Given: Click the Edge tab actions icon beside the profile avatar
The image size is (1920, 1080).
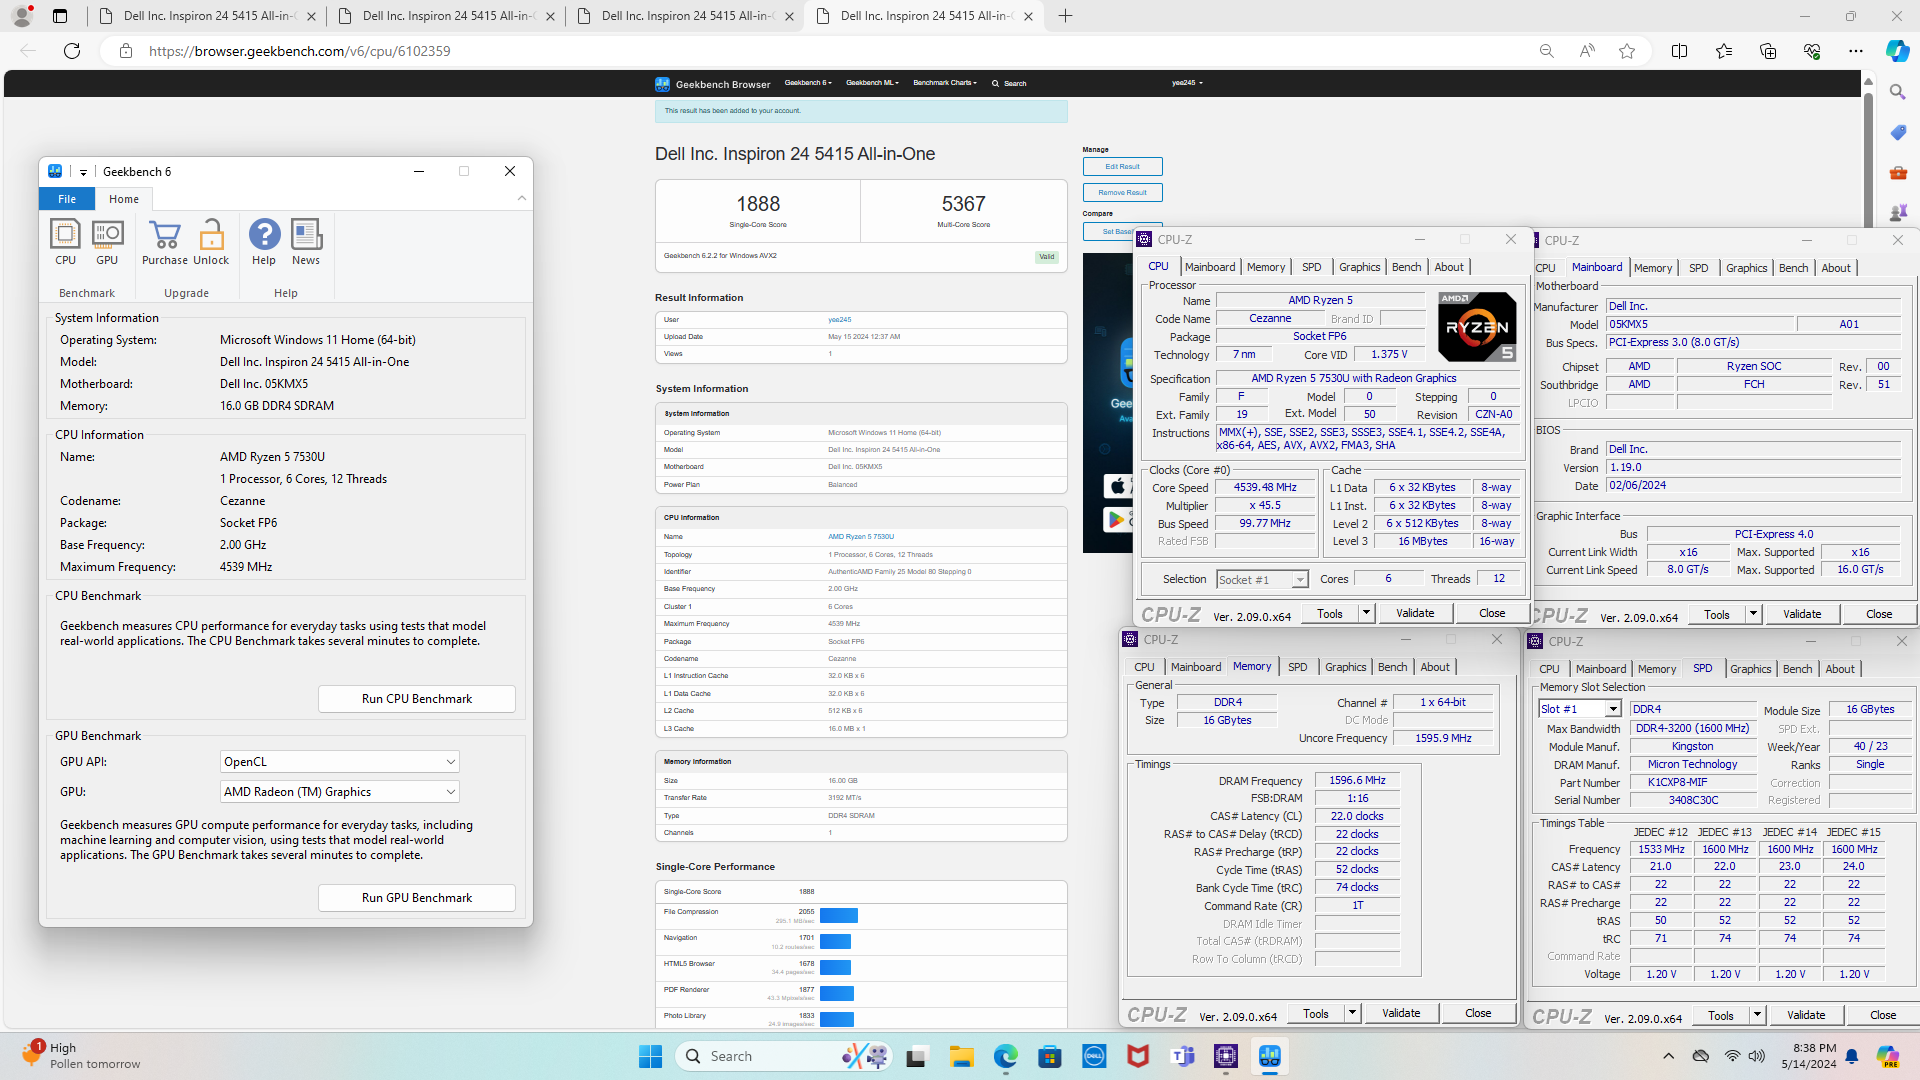Looking at the screenshot, I should 60,16.
